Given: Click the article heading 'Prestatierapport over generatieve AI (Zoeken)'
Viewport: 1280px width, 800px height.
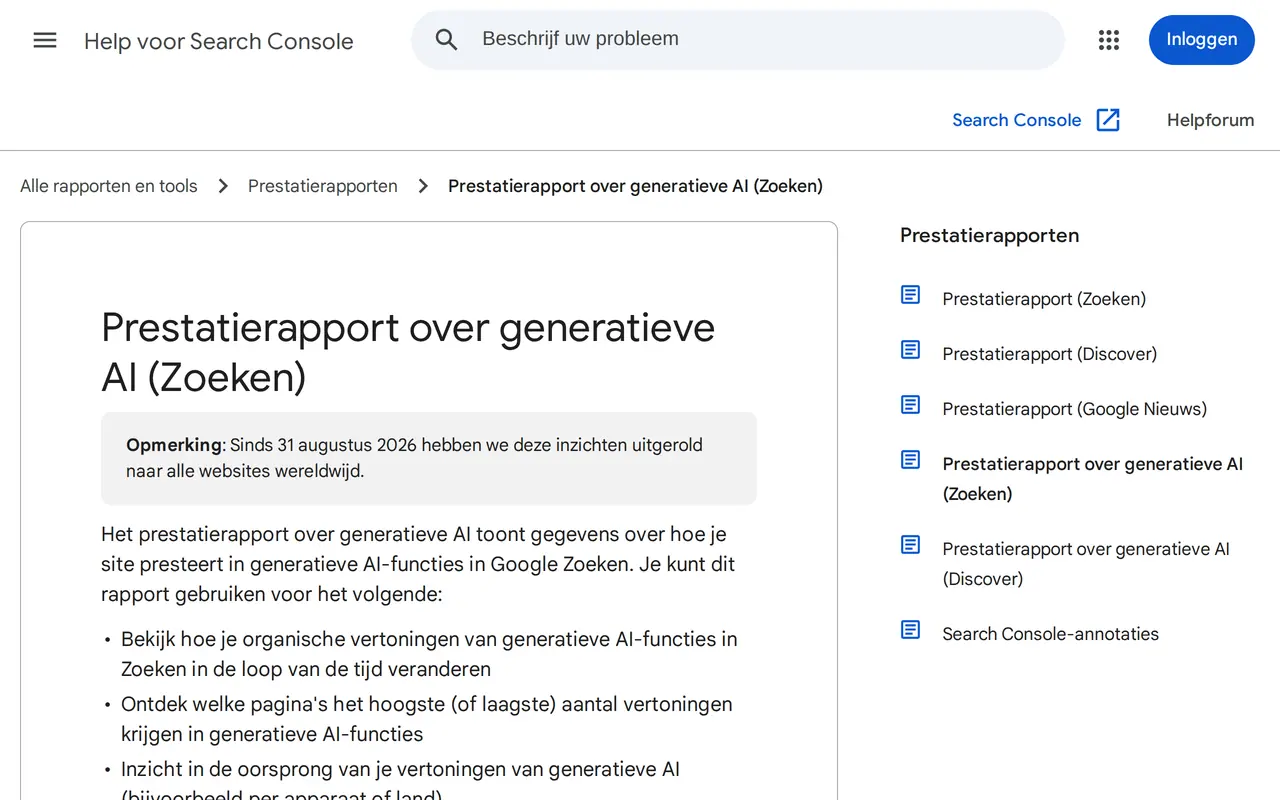Looking at the screenshot, I should pyautogui.click(x=408, y=352).
